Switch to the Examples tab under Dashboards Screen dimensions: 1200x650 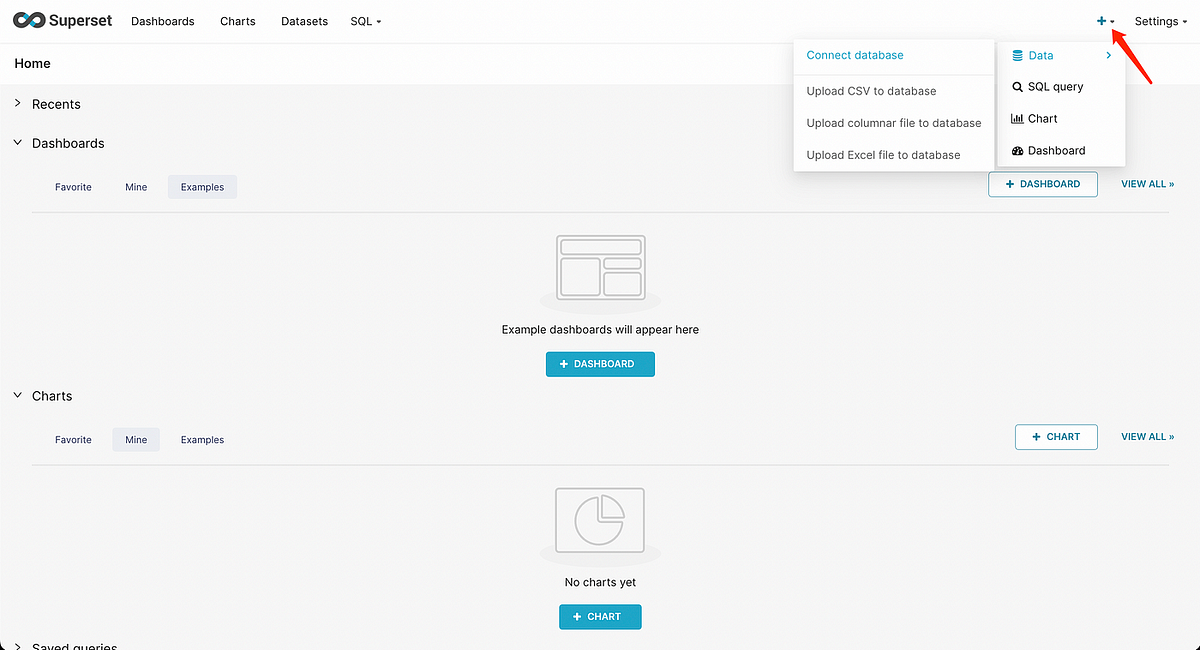[202, 186]
